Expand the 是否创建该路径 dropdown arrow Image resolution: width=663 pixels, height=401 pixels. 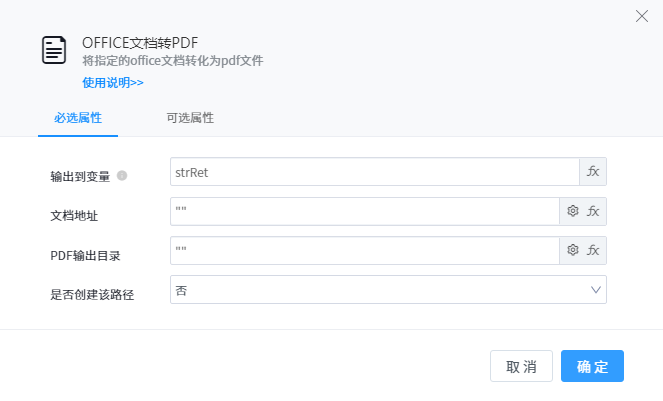tap(595, 290)
